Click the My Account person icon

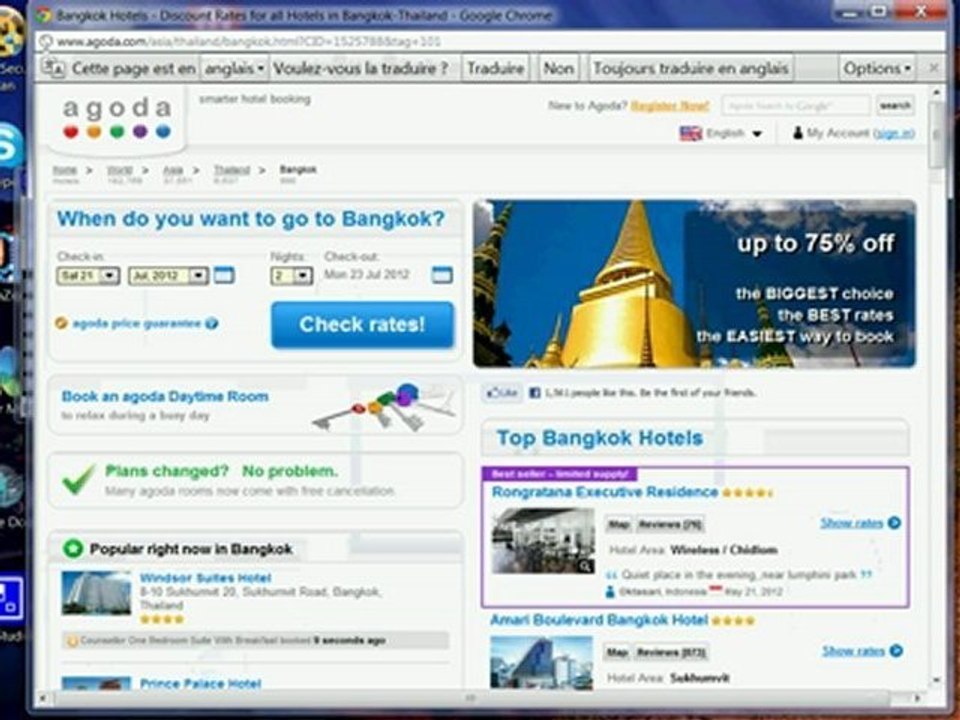point(798,132)
